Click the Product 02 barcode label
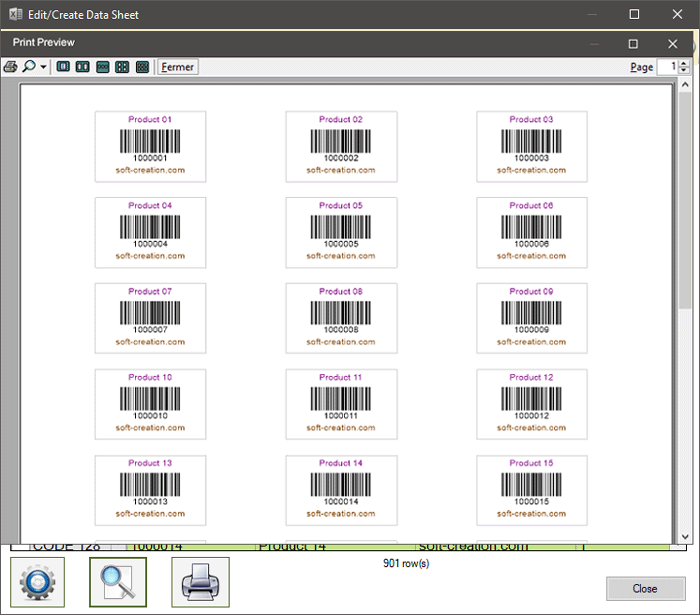The image size is (700, 615). [x=342, y=146]
